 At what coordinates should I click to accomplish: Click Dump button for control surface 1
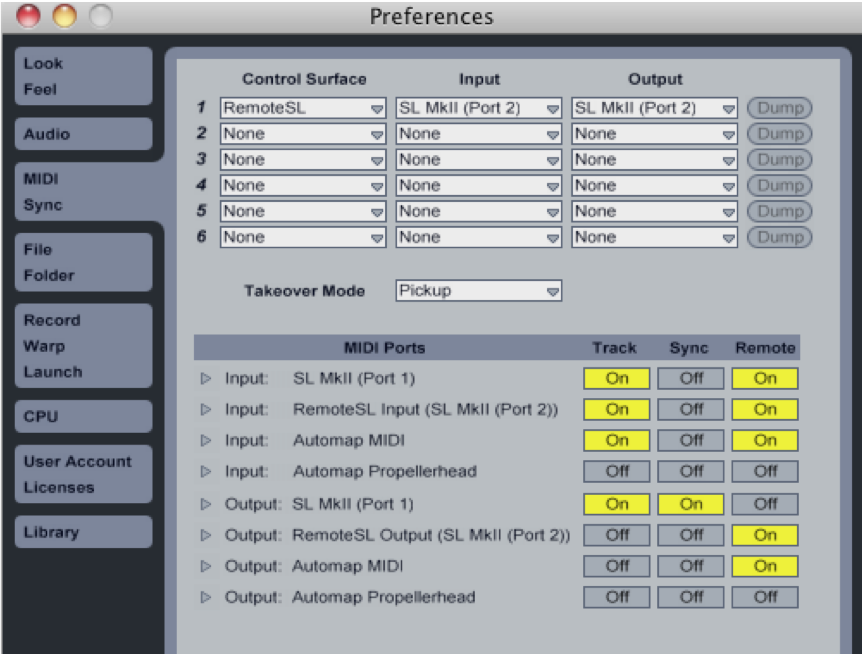[x=779, y=108]
